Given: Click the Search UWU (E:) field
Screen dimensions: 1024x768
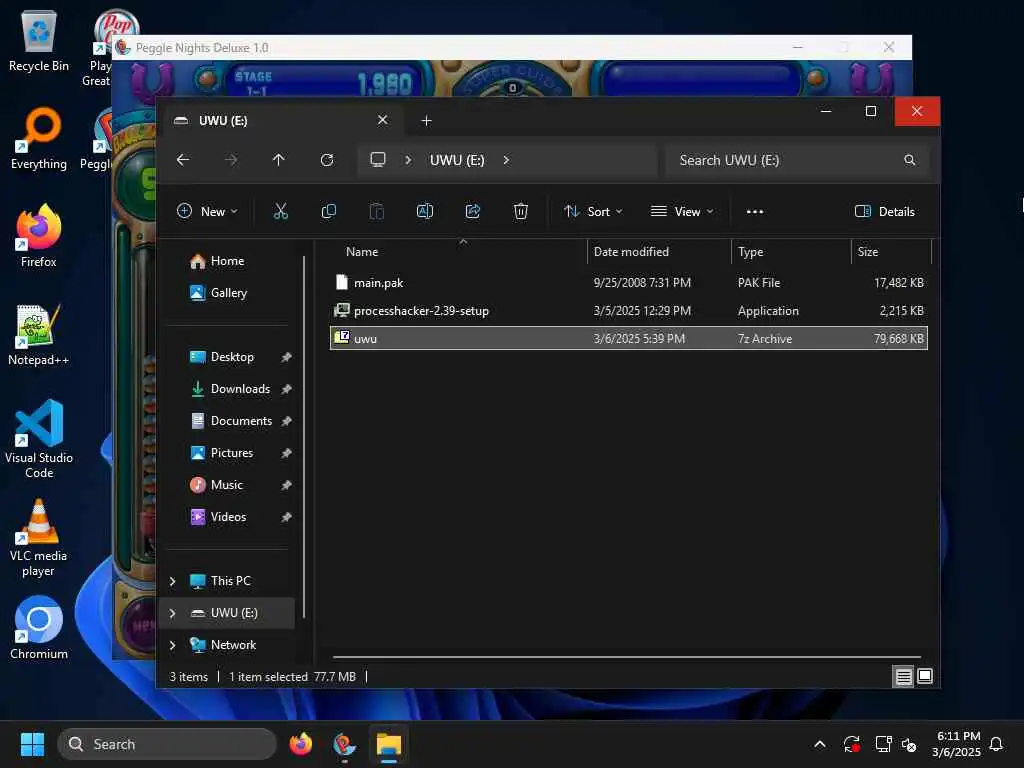Looking at the screenshot, I should [x=797, y=160].
